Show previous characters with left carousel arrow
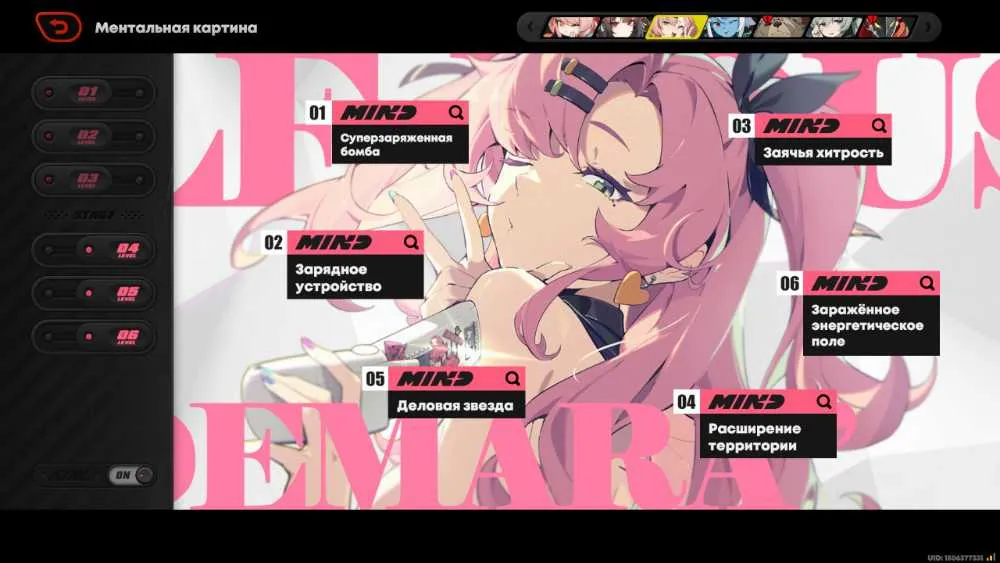The width and height of the screenshot is (1000, 563). [x=530, y=27]
